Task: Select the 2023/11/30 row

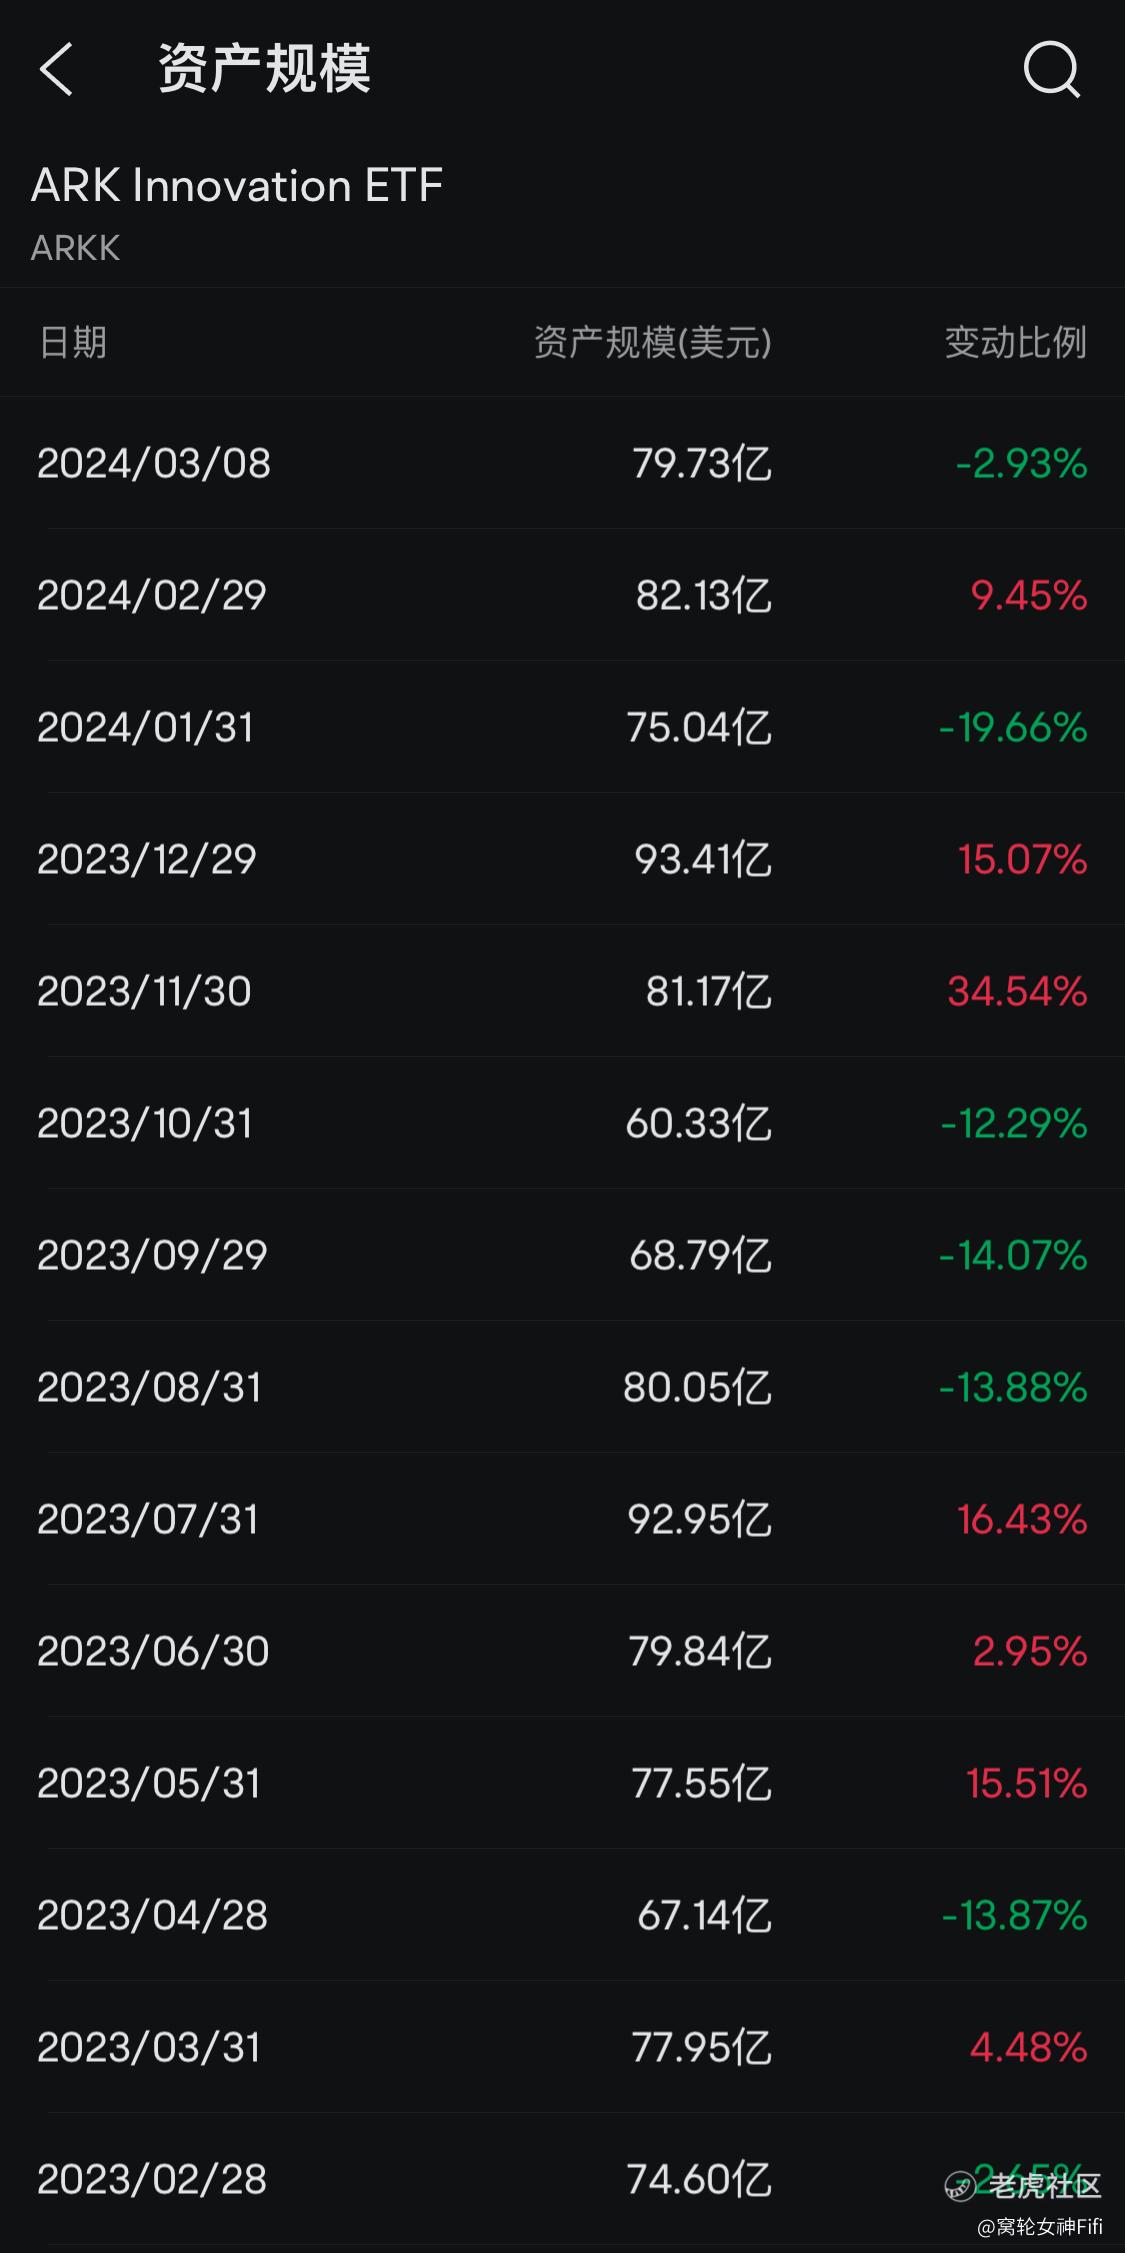Action: (x=562, y=991)
